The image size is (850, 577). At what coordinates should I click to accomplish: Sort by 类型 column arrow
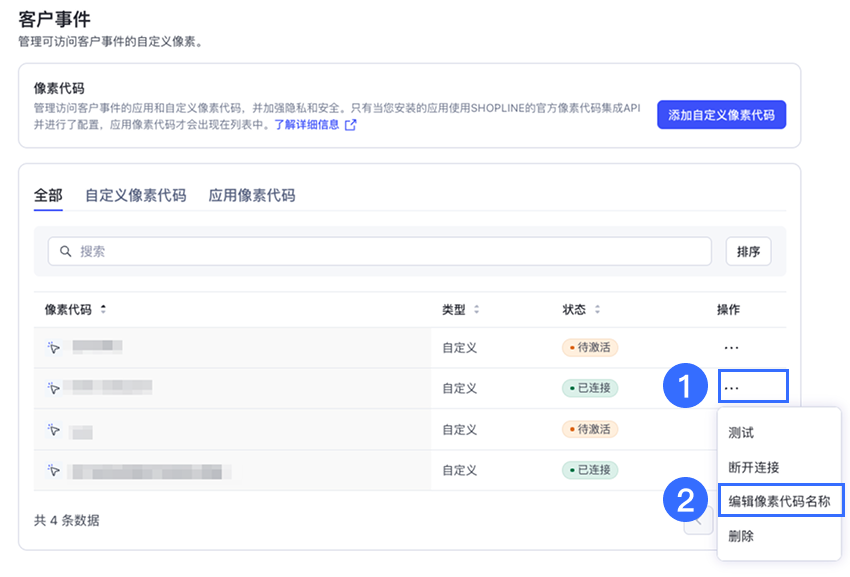[x=476, y=310]
